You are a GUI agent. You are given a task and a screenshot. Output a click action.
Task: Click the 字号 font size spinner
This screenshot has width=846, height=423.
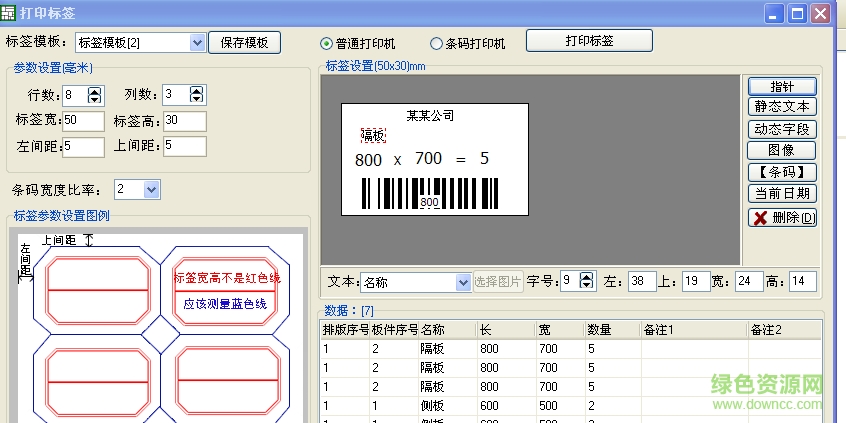click(586, 282)
